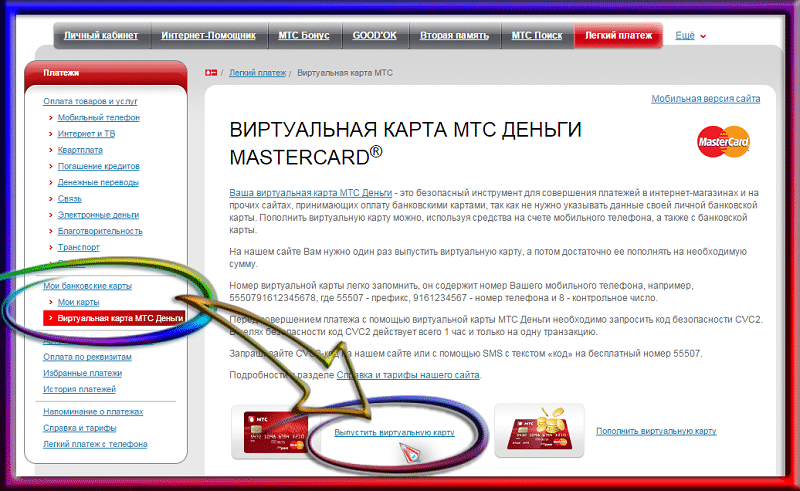The image size is (800, 491).
Task: Open История платежей link
Action: (x=79, y=389)
